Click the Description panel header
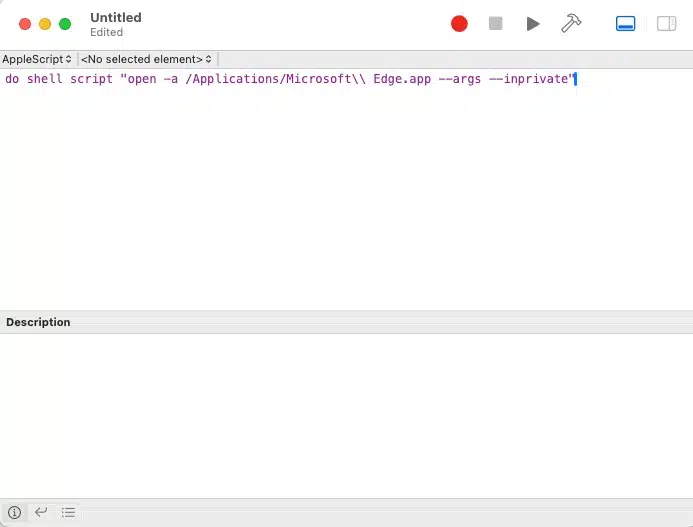 [x=346, y=322]
